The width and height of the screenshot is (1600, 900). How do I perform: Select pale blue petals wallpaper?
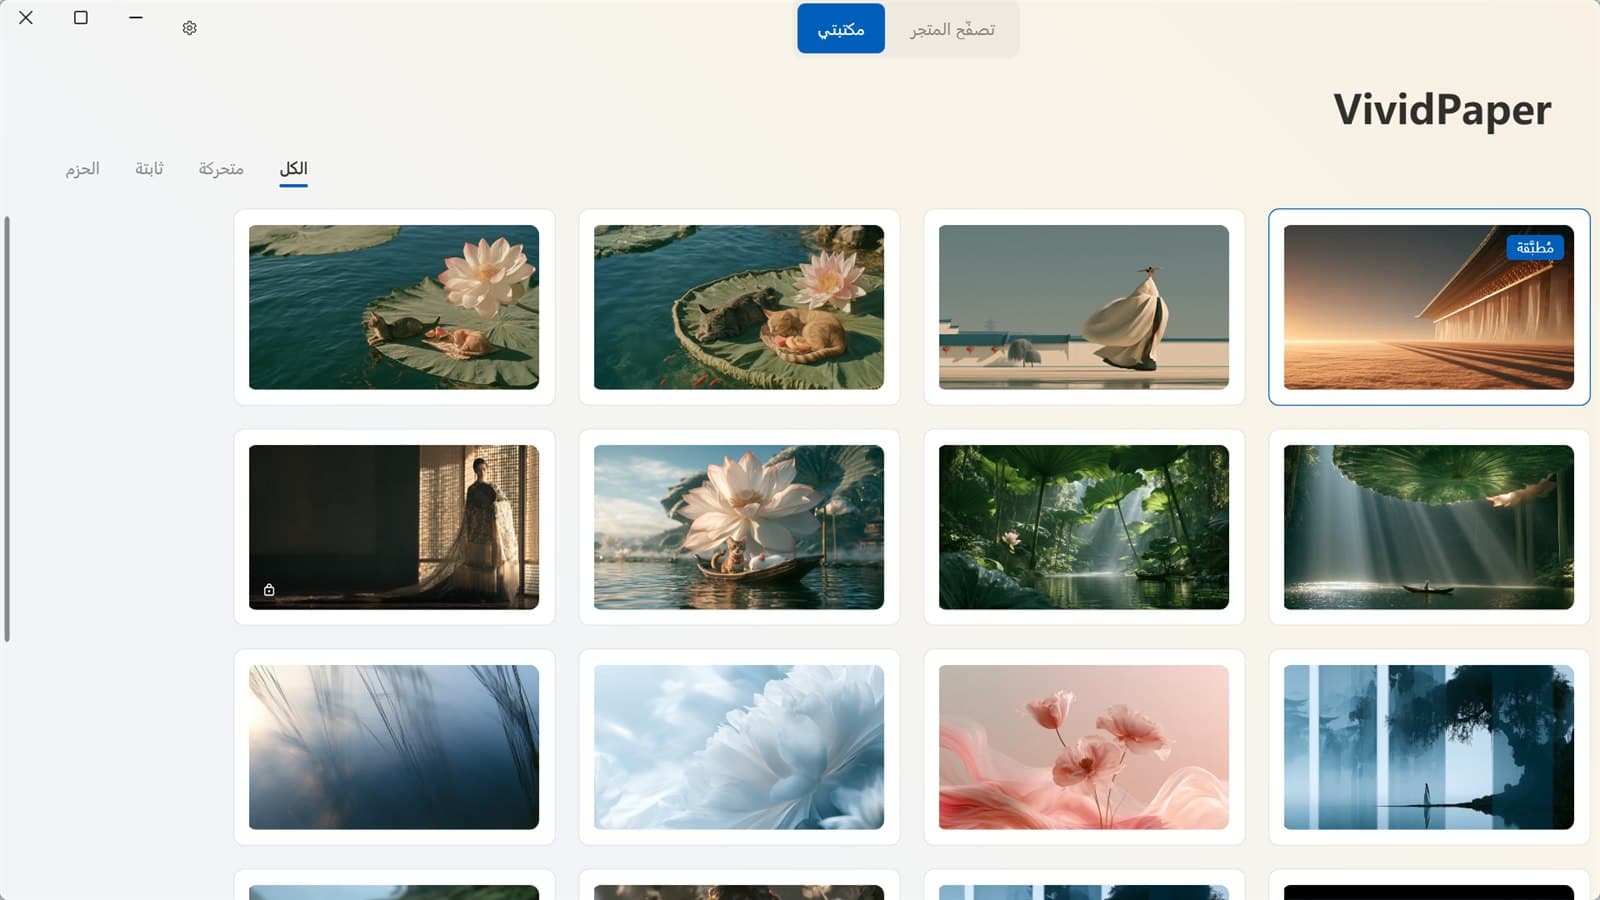click(x=739, y=747)
